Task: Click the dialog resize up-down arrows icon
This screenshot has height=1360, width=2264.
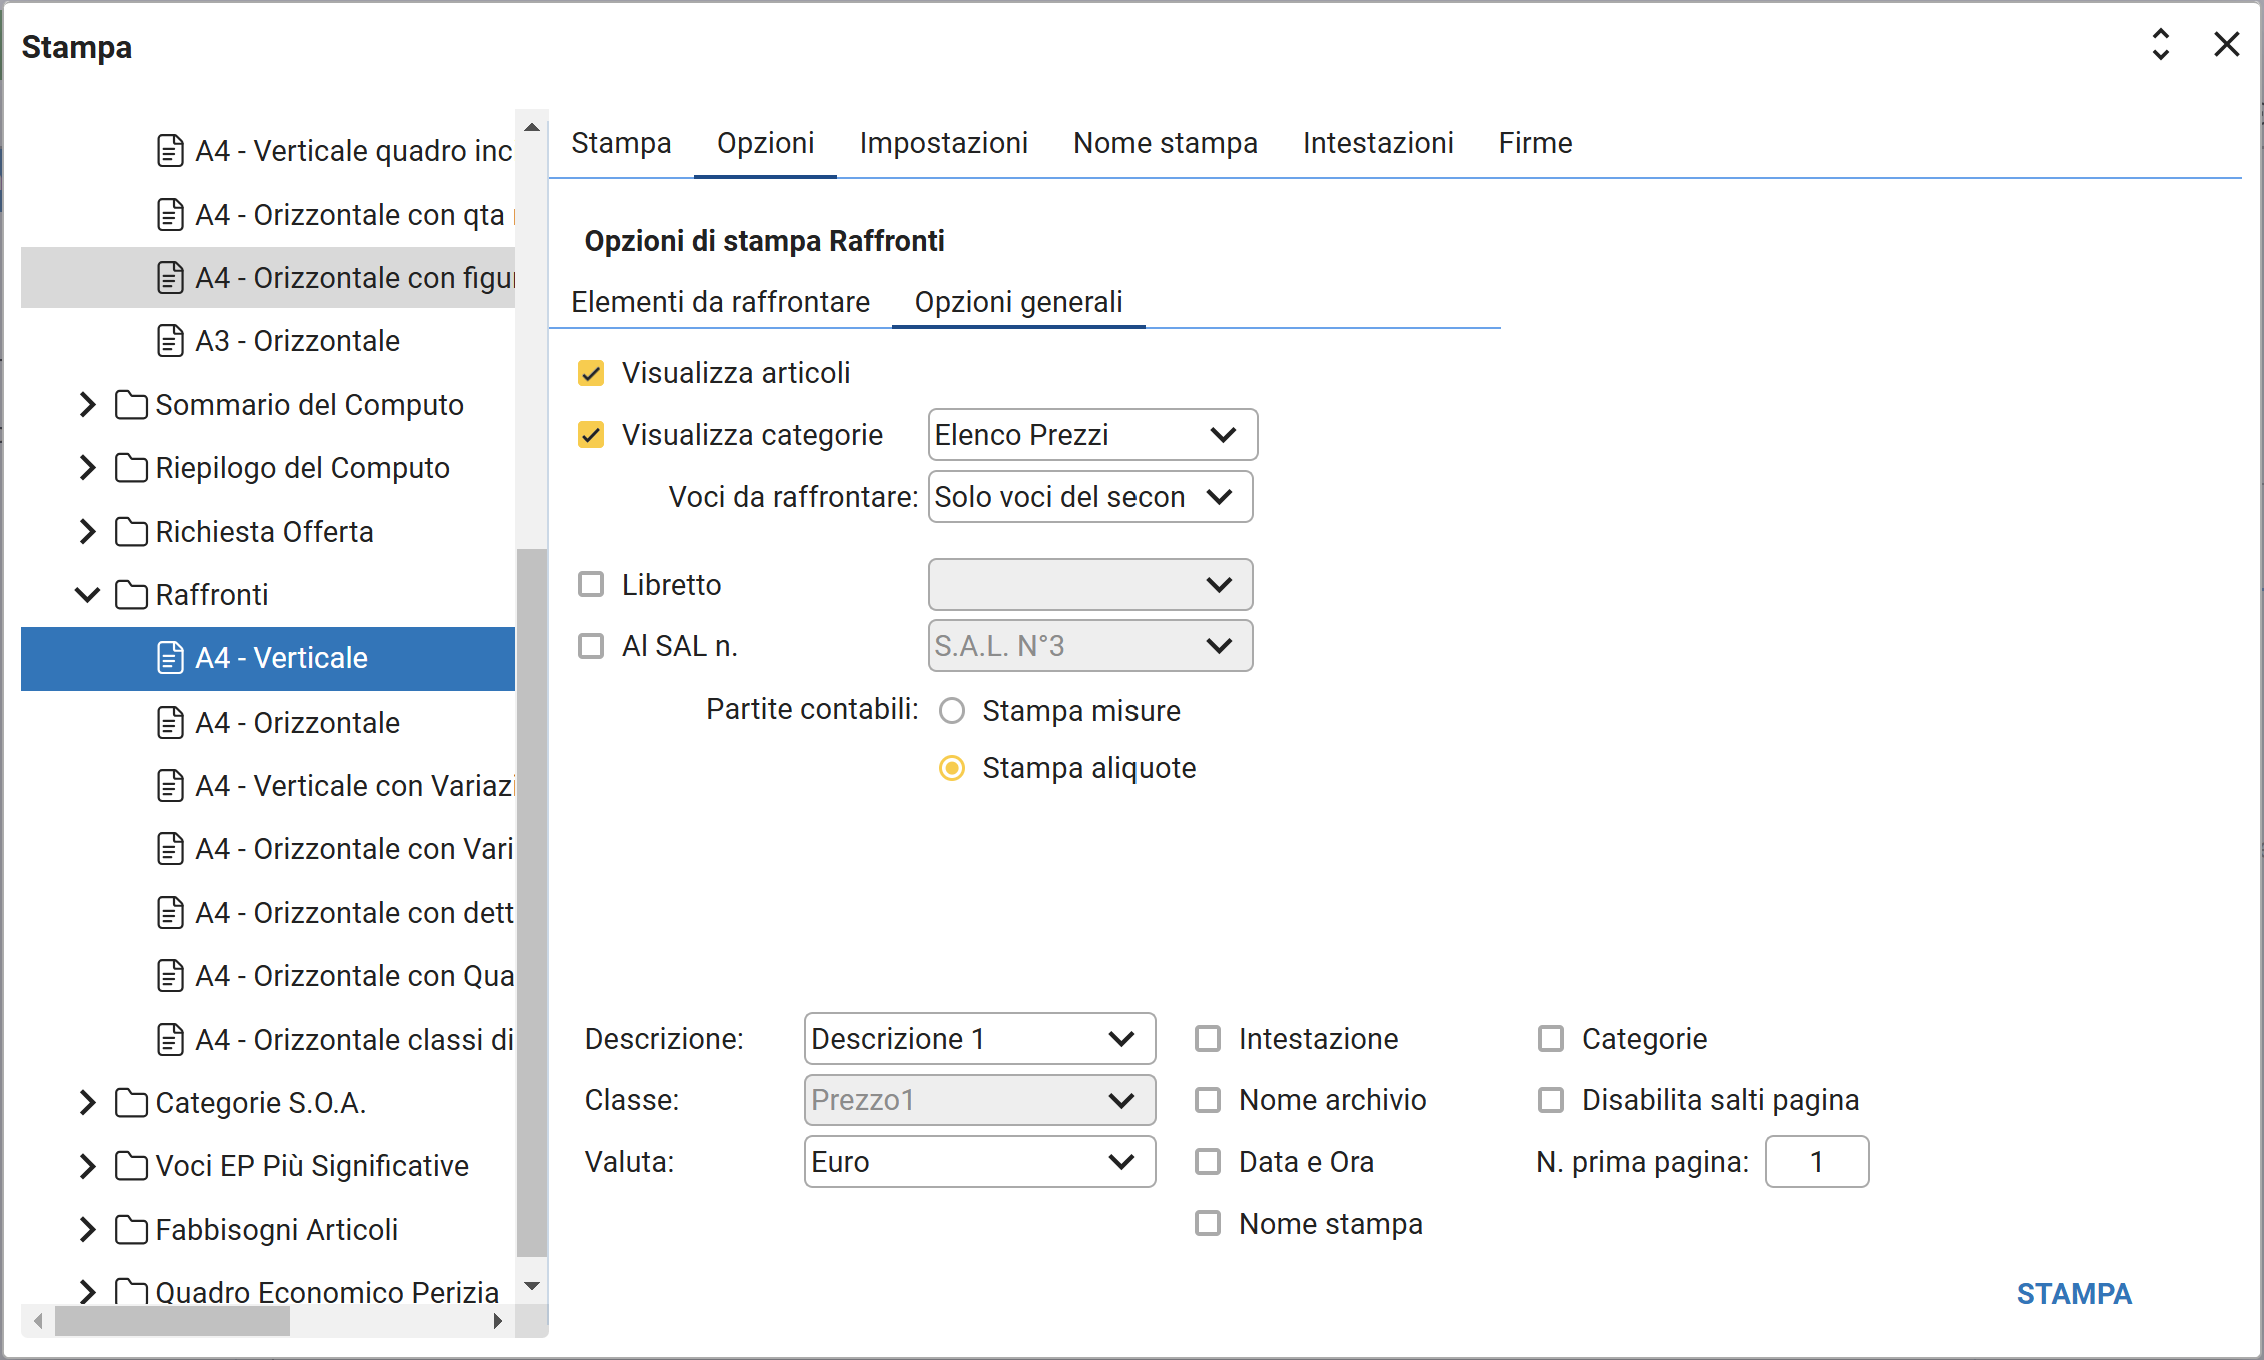Action: point(2160,45)
